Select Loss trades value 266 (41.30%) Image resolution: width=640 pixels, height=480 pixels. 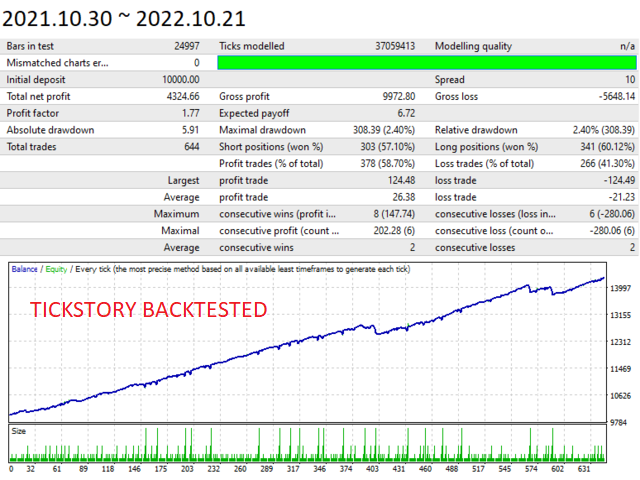tap(607, 163)
